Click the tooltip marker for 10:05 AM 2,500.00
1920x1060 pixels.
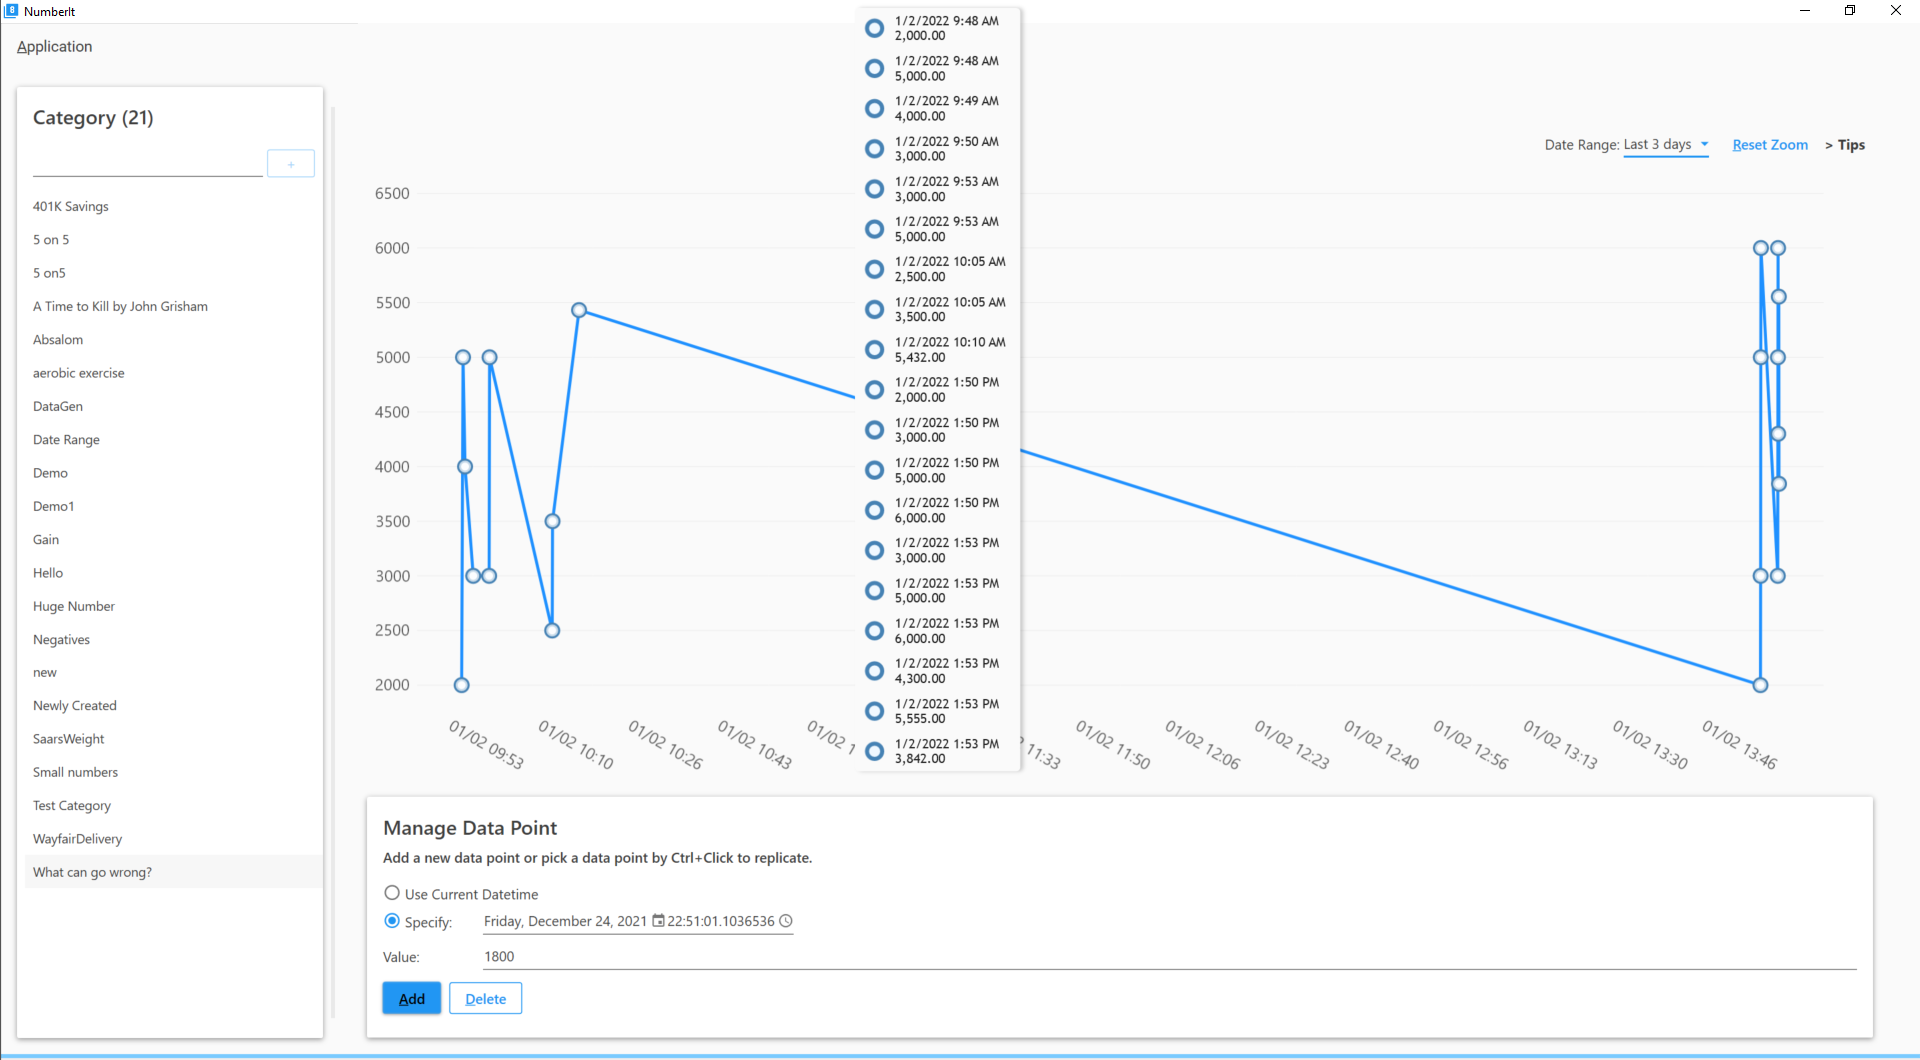(874, 269)
